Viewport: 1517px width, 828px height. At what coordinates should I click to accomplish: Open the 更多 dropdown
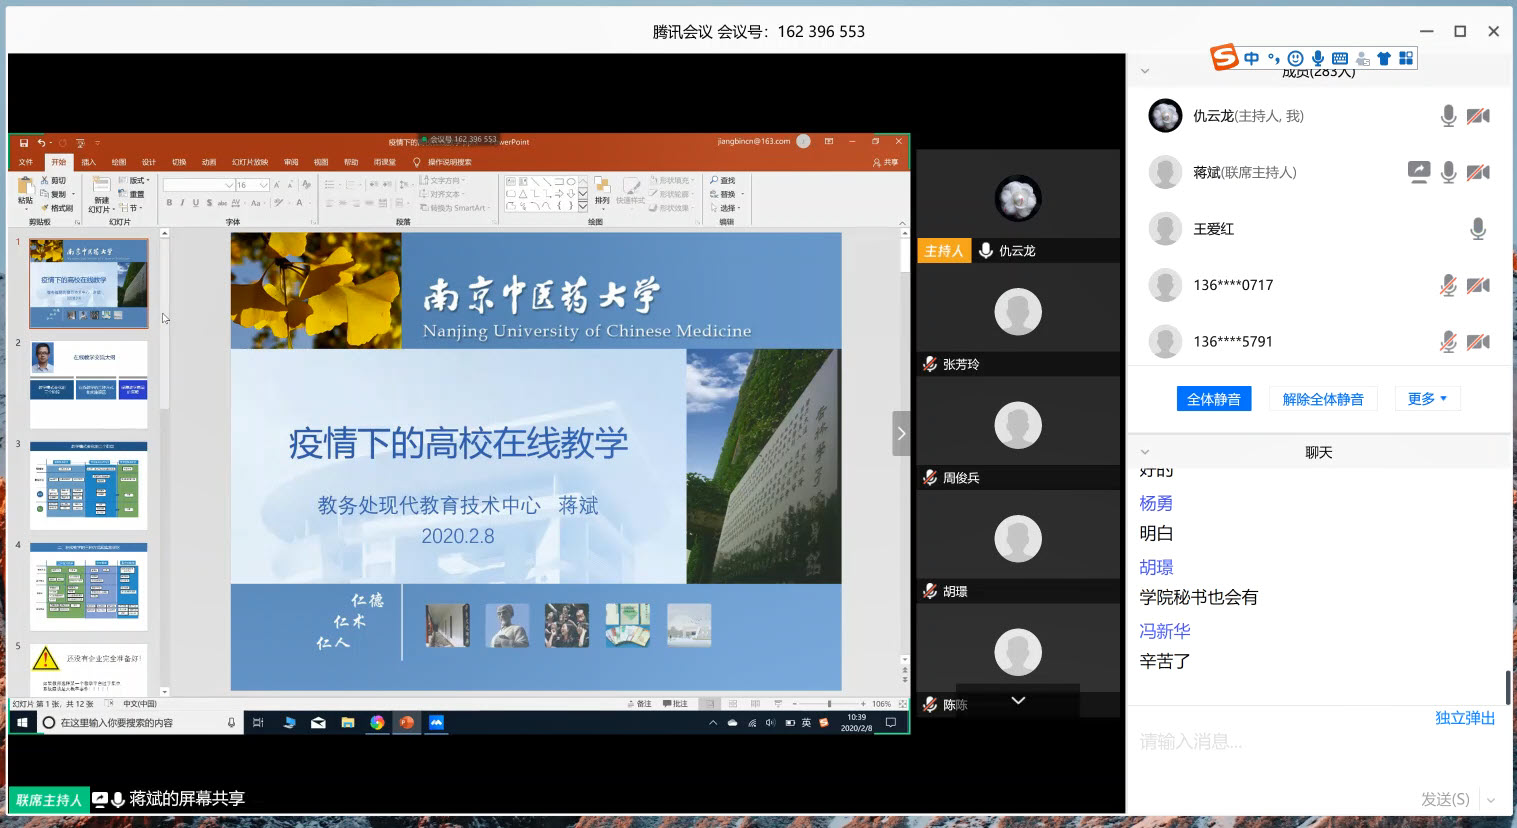(x=1427, y=398)
